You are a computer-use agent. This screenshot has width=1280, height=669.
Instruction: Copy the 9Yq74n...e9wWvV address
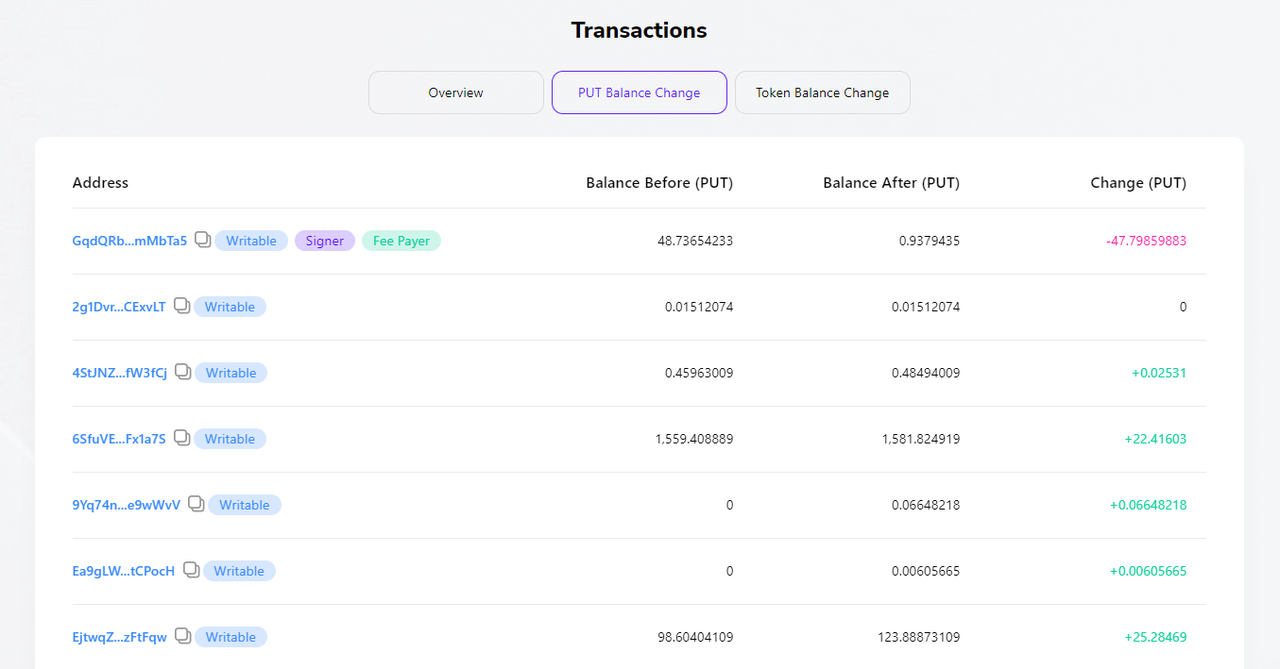point(196,504)
